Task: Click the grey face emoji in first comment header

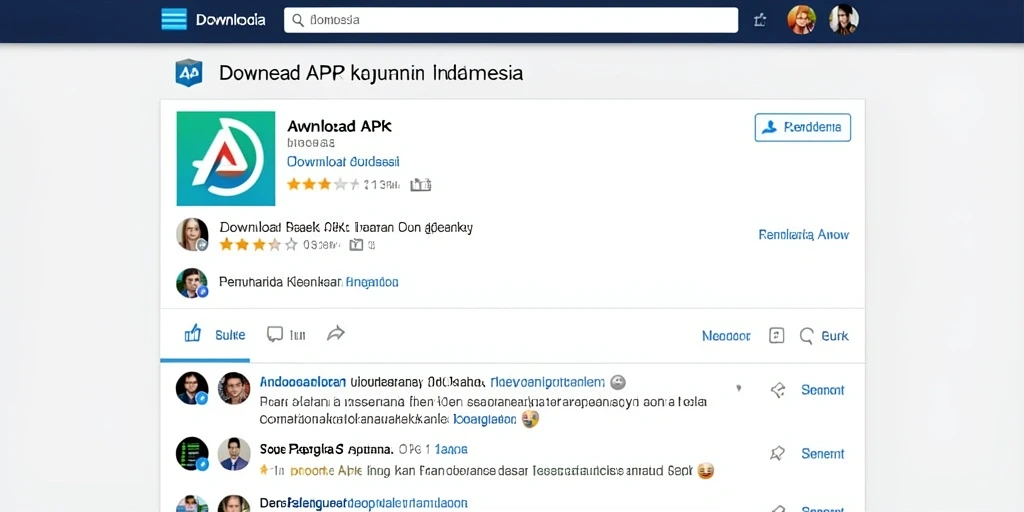Action: point(617,382)
